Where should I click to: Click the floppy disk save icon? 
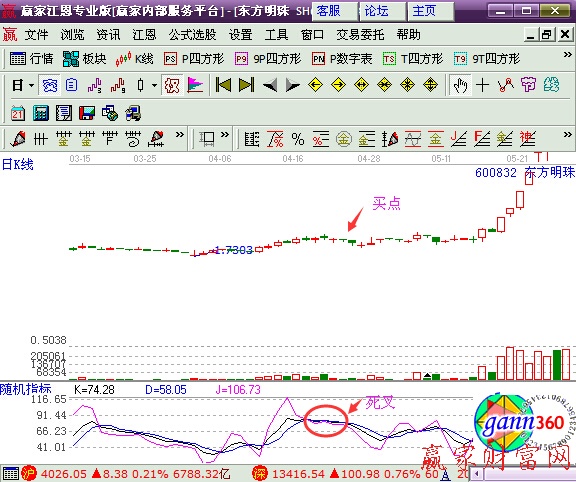click(87, 113)
